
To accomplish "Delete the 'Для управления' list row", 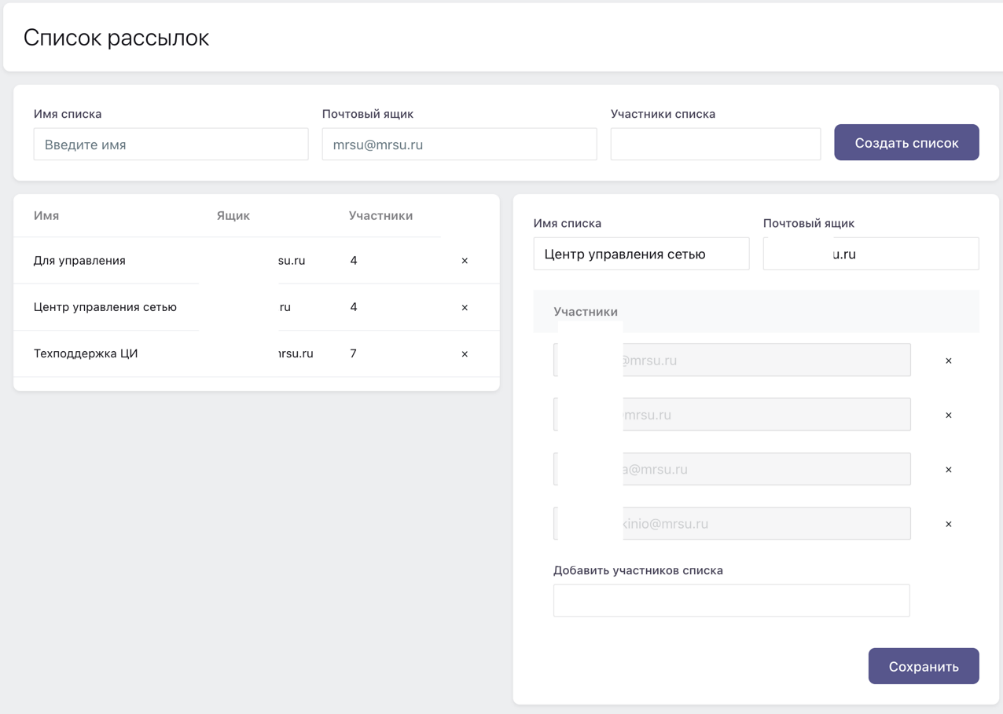I will click(x=464, y=260).
